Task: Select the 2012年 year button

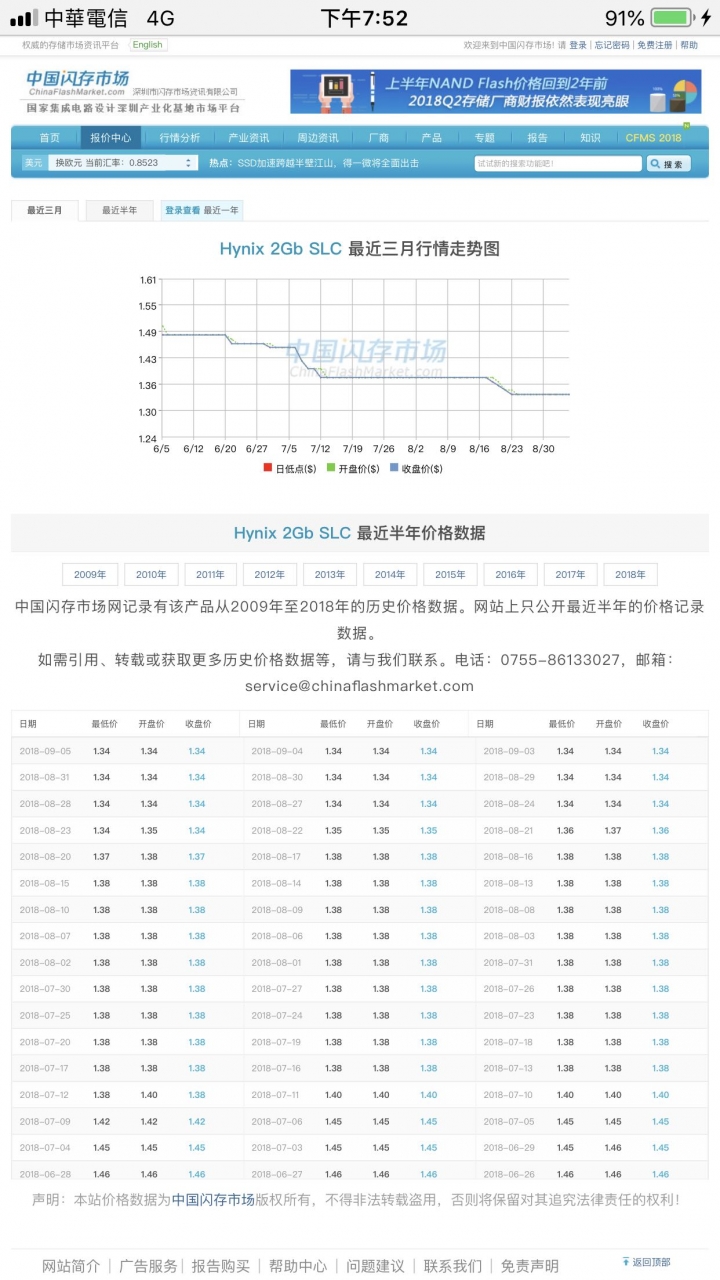Action: tap(271, 574)
